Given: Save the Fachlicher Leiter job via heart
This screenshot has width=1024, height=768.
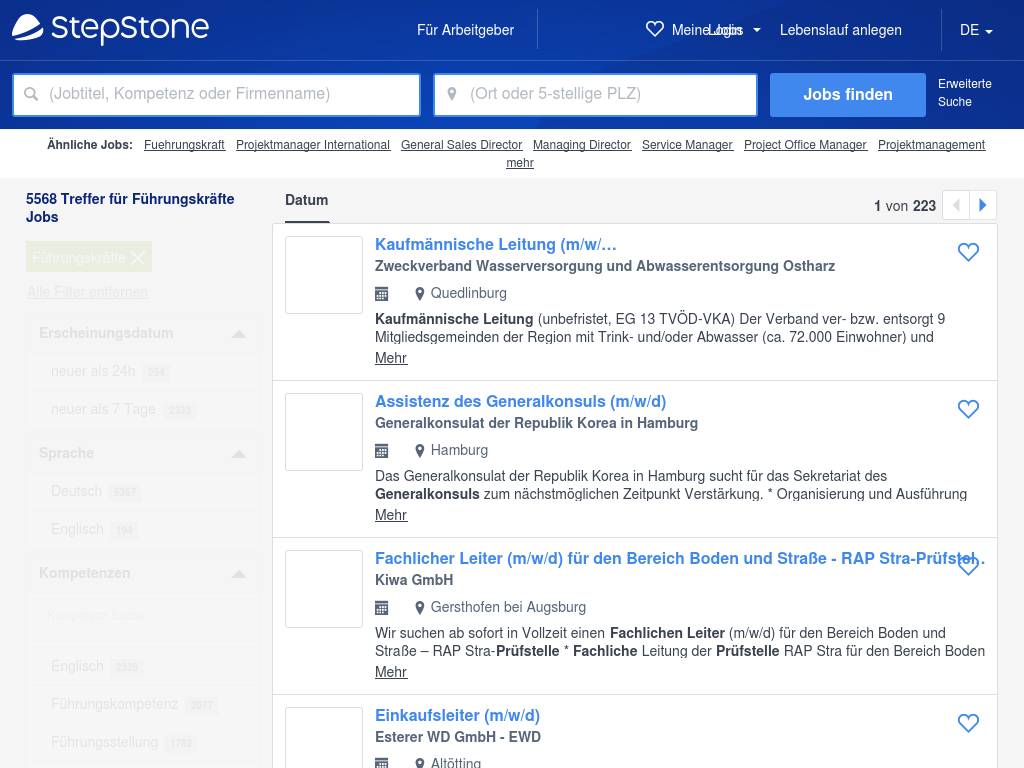Looking at the screenshot, I should (968, 566).
